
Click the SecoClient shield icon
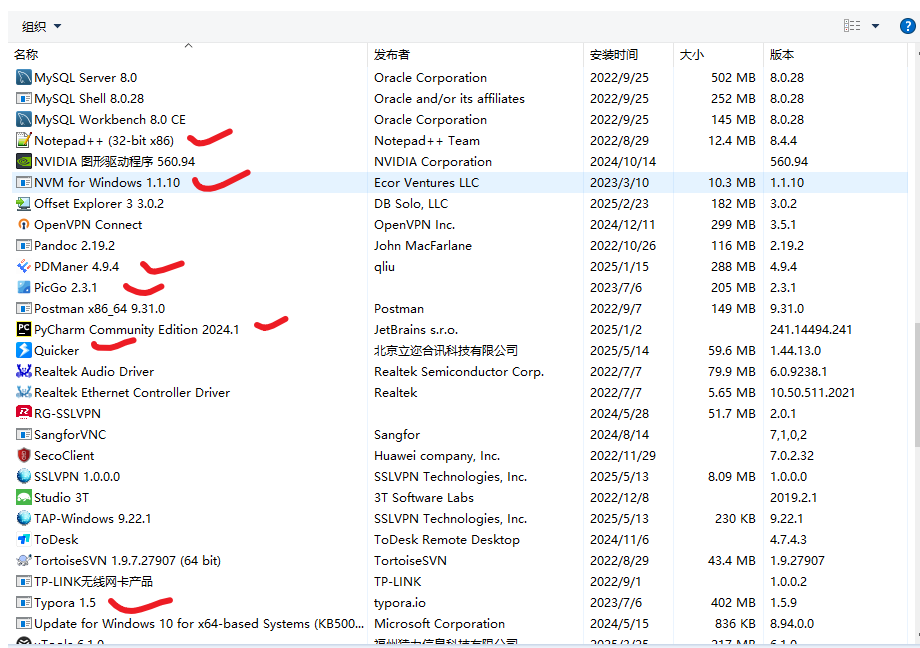point(23,455)
